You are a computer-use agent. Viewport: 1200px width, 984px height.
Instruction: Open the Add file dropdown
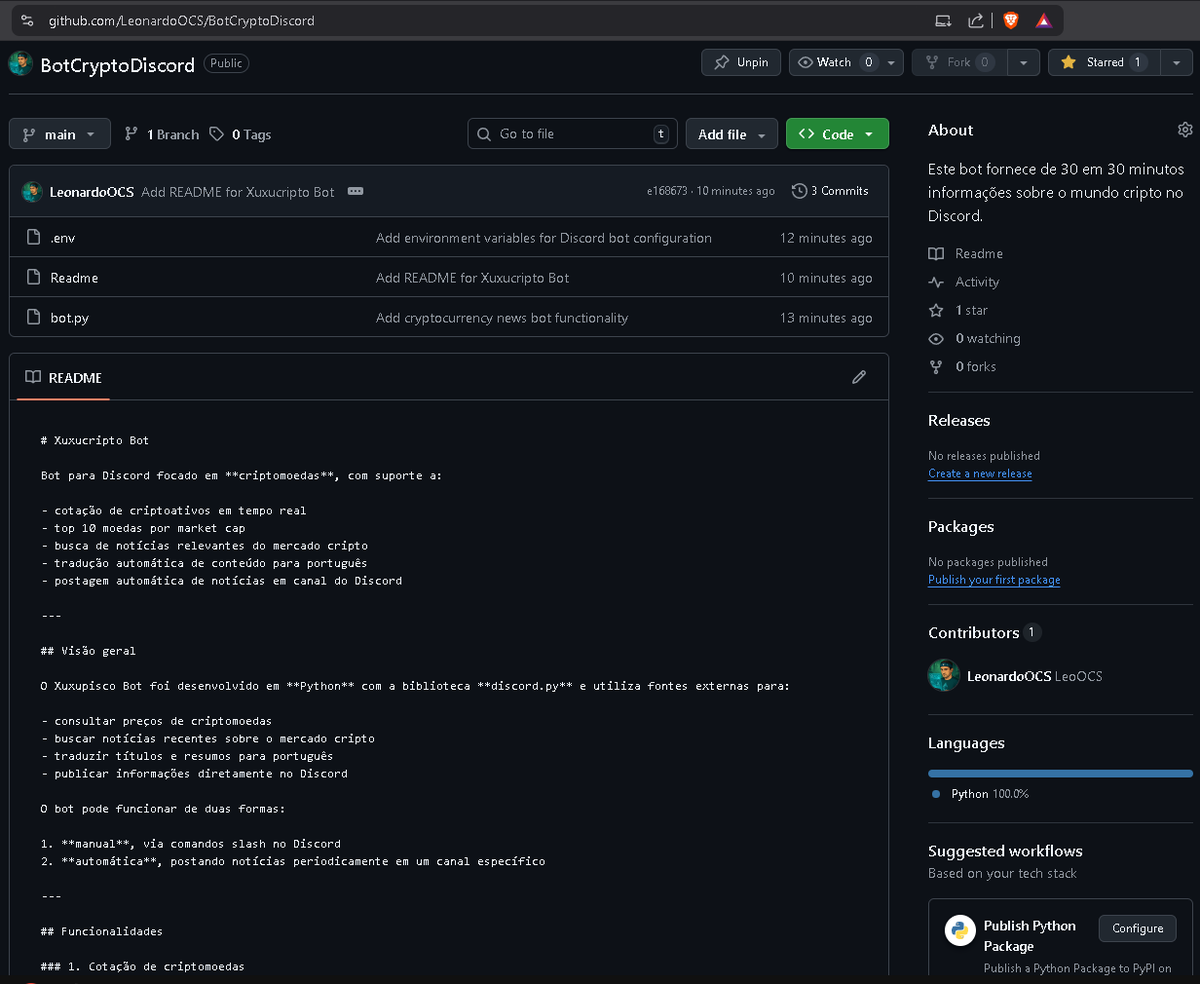point(732,134)
